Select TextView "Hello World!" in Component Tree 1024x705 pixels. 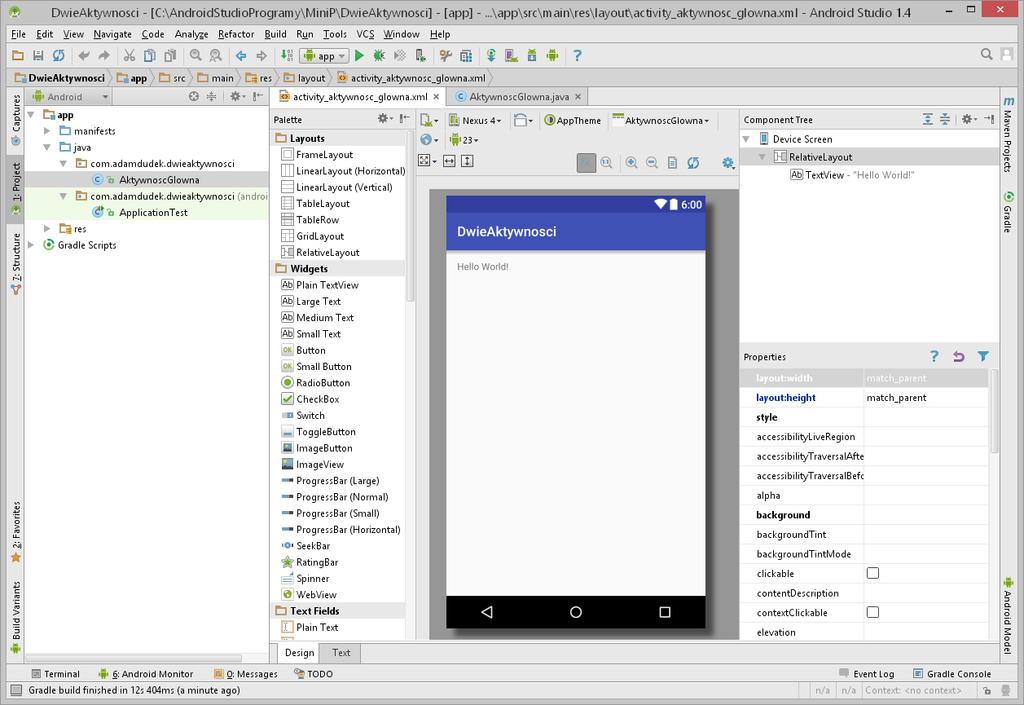point(852,175)
